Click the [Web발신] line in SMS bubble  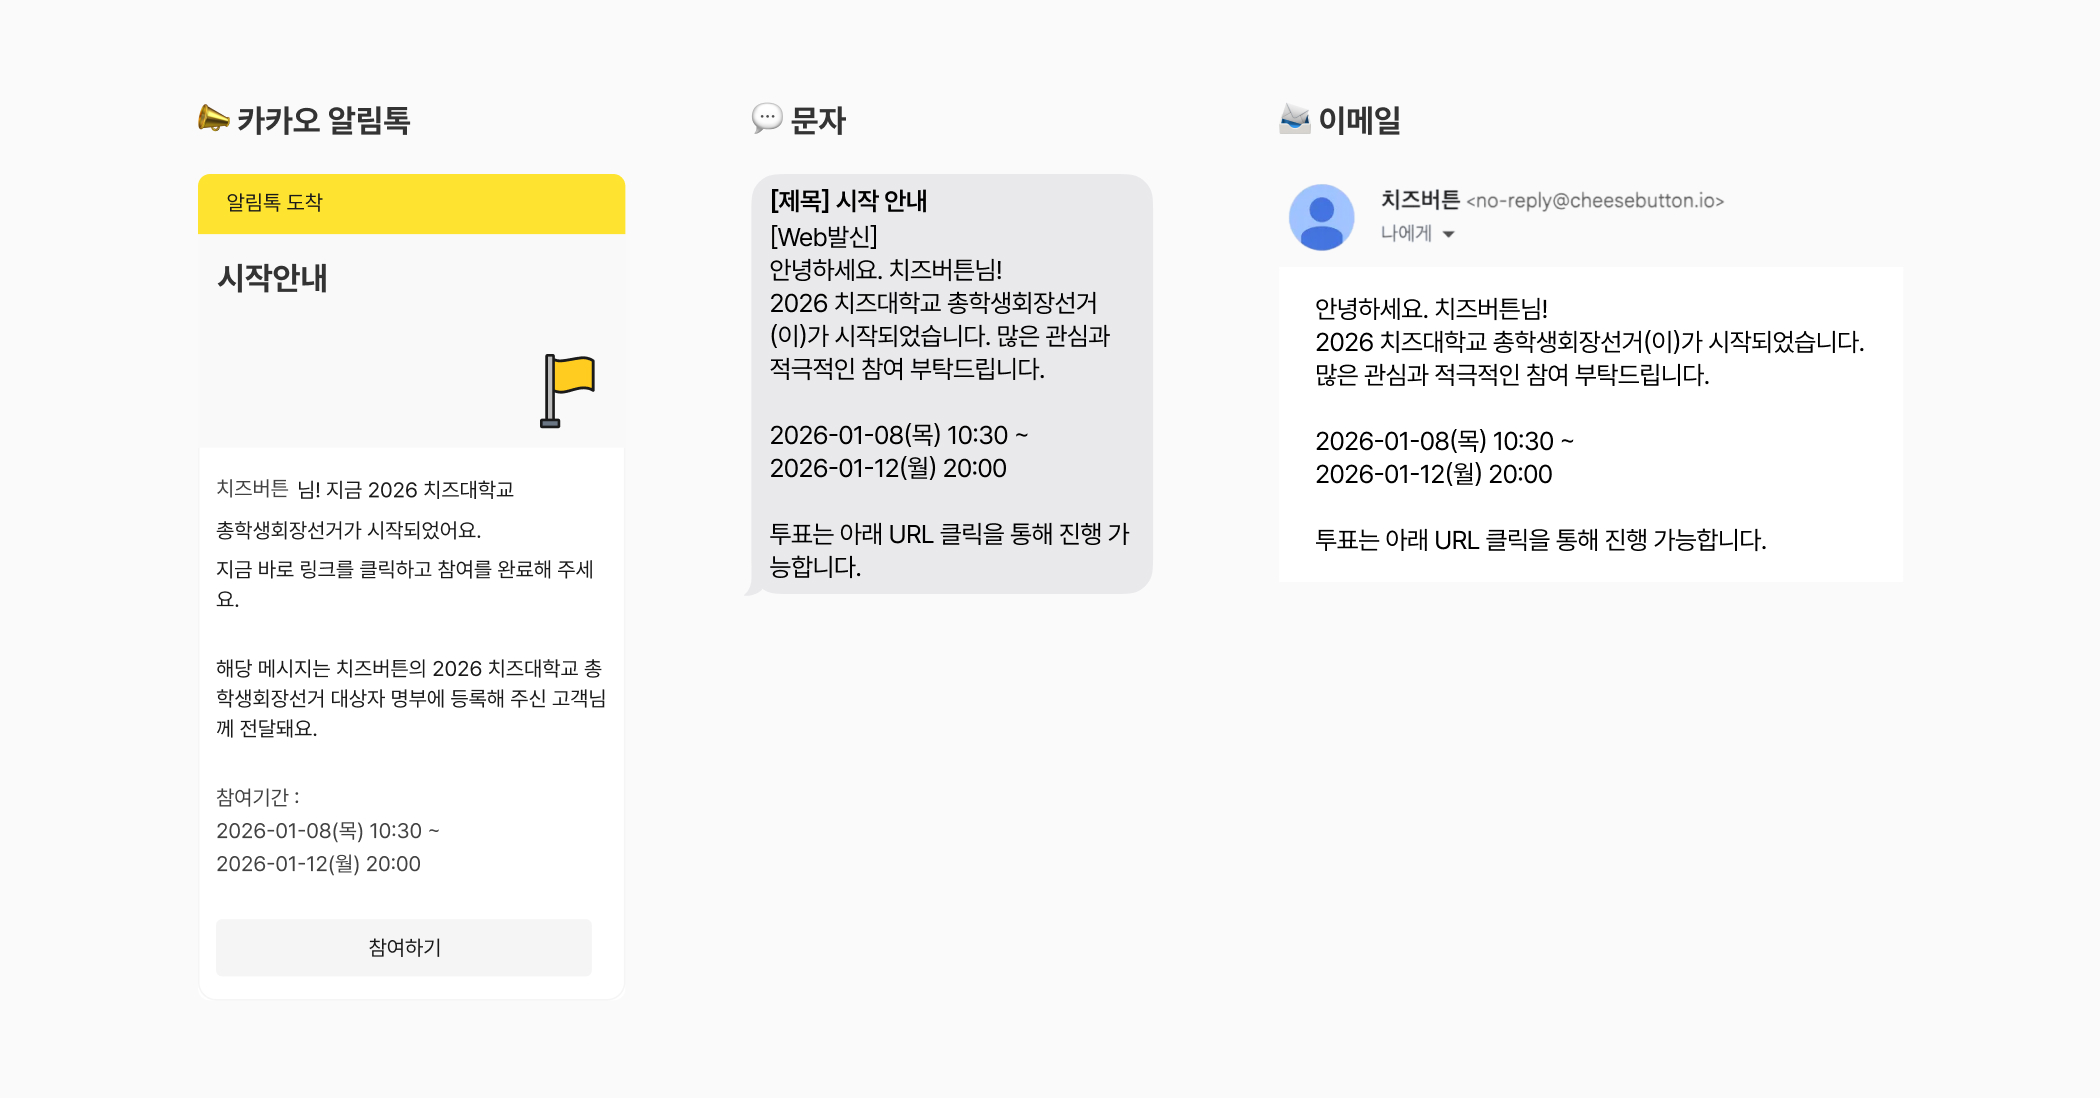[x=823, y=237]
